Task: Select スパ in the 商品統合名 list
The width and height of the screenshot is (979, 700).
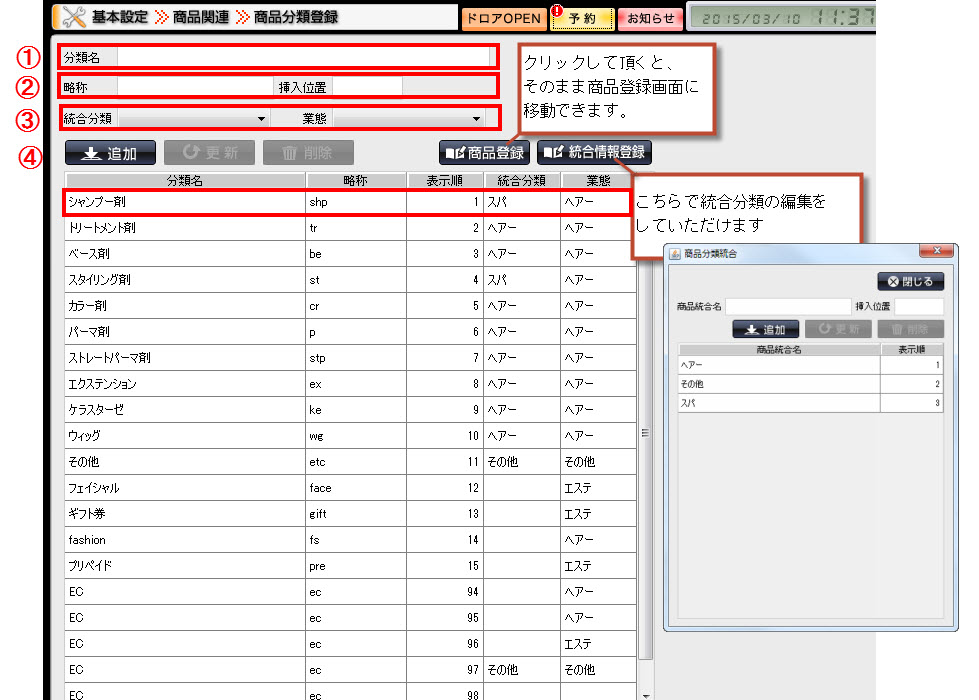Action: [x=778, y=403]
